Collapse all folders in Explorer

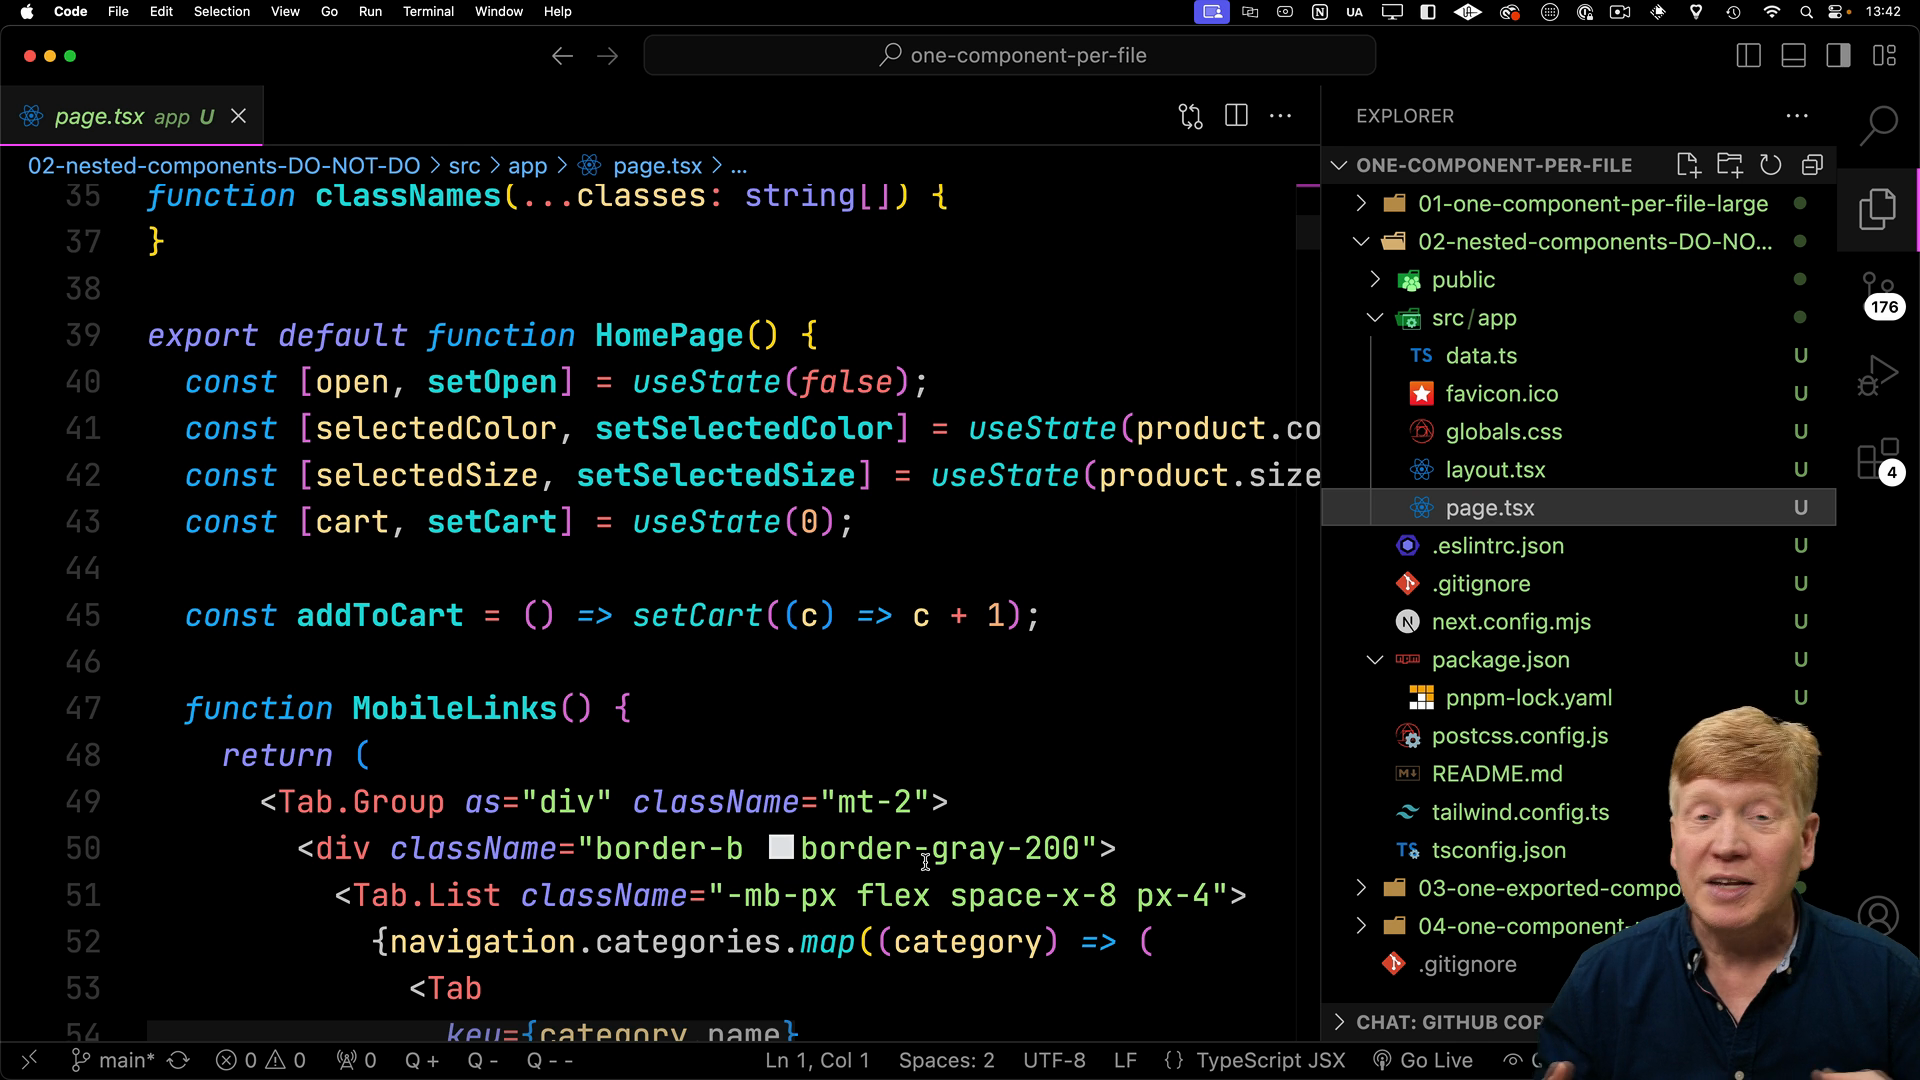coord(1812,165)
